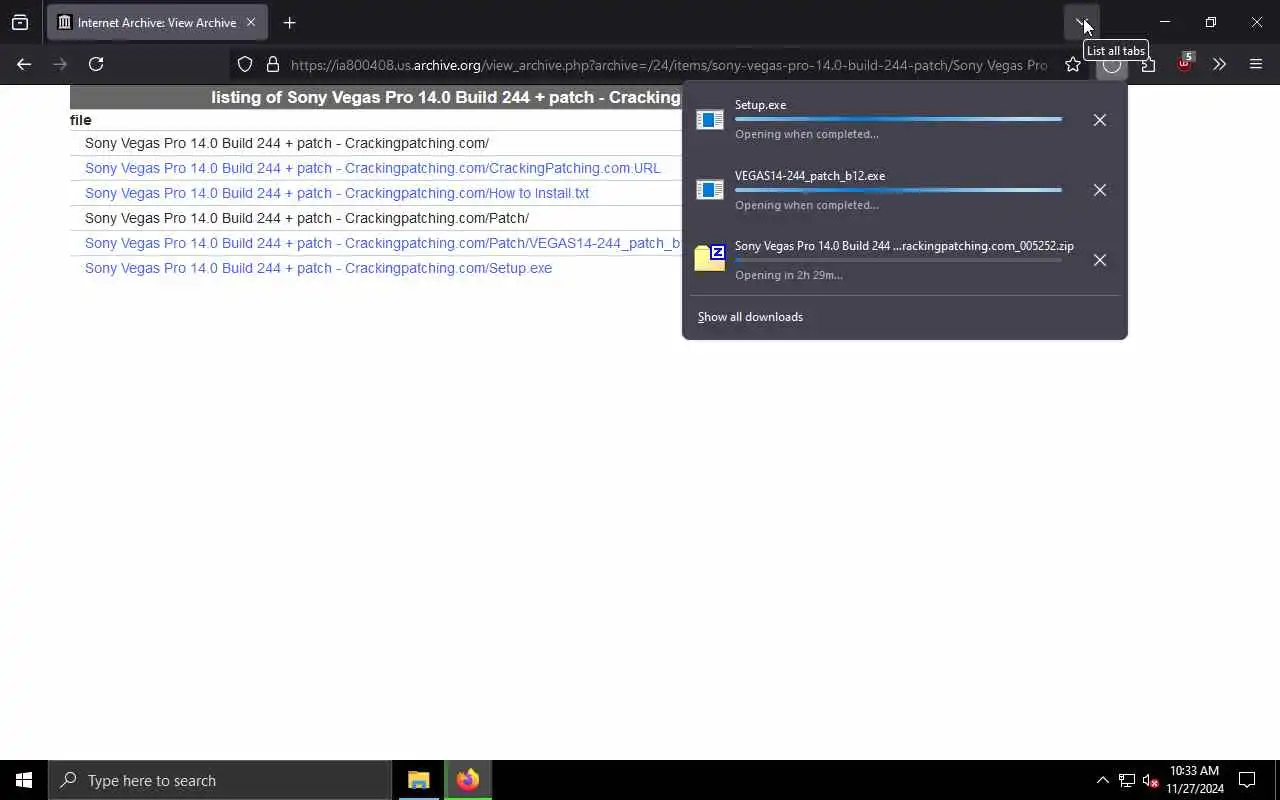This screenshot has height=800, width=1280.
Task: Cancel the Setup.exe download
Action: [1099, 120]
